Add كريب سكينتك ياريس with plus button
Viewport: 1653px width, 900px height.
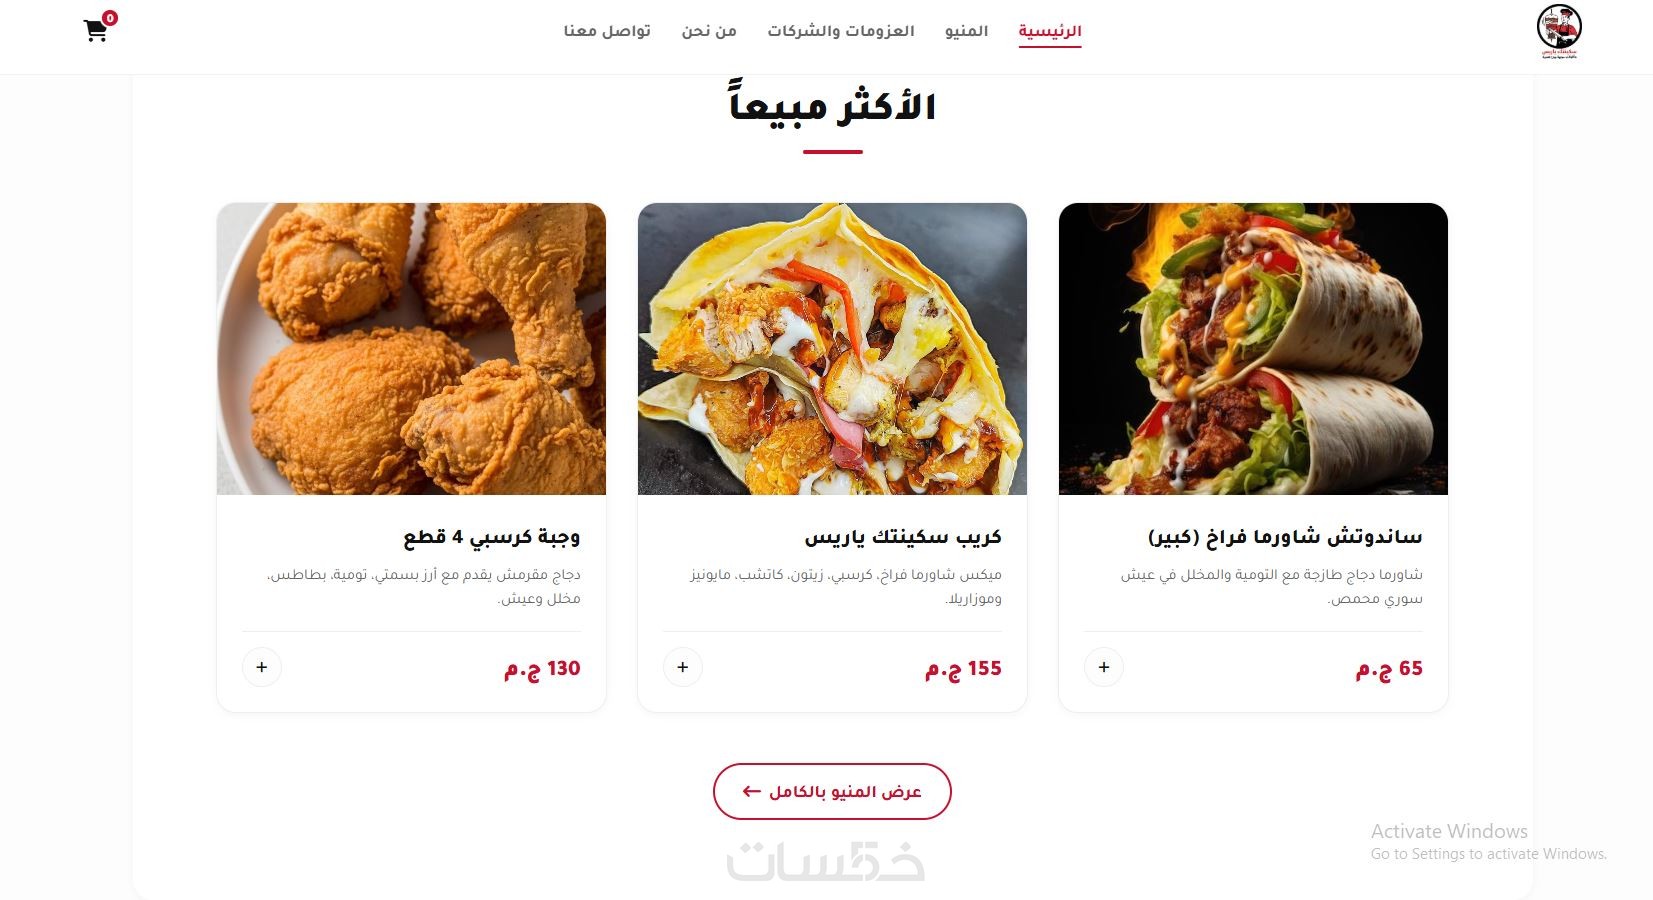[682, 667]
